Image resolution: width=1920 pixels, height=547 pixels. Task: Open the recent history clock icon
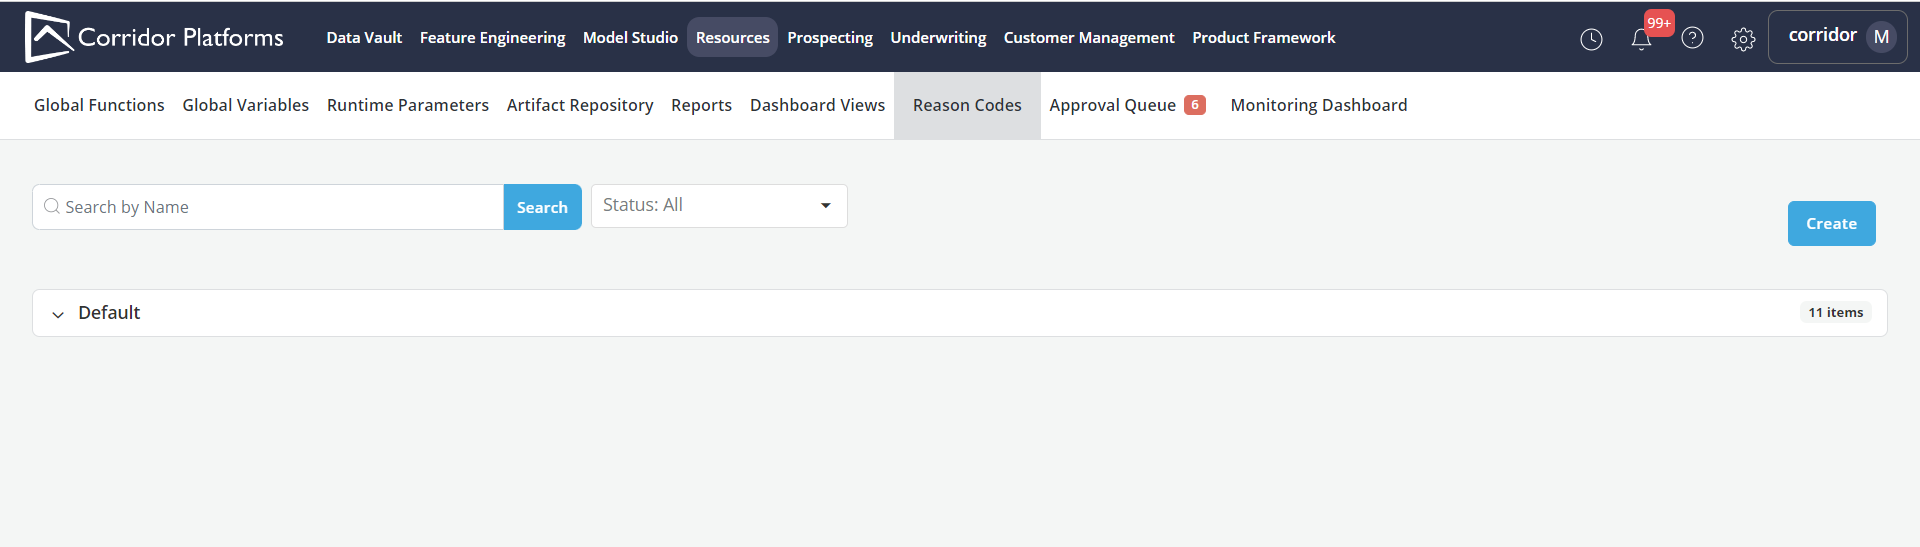1591,39
